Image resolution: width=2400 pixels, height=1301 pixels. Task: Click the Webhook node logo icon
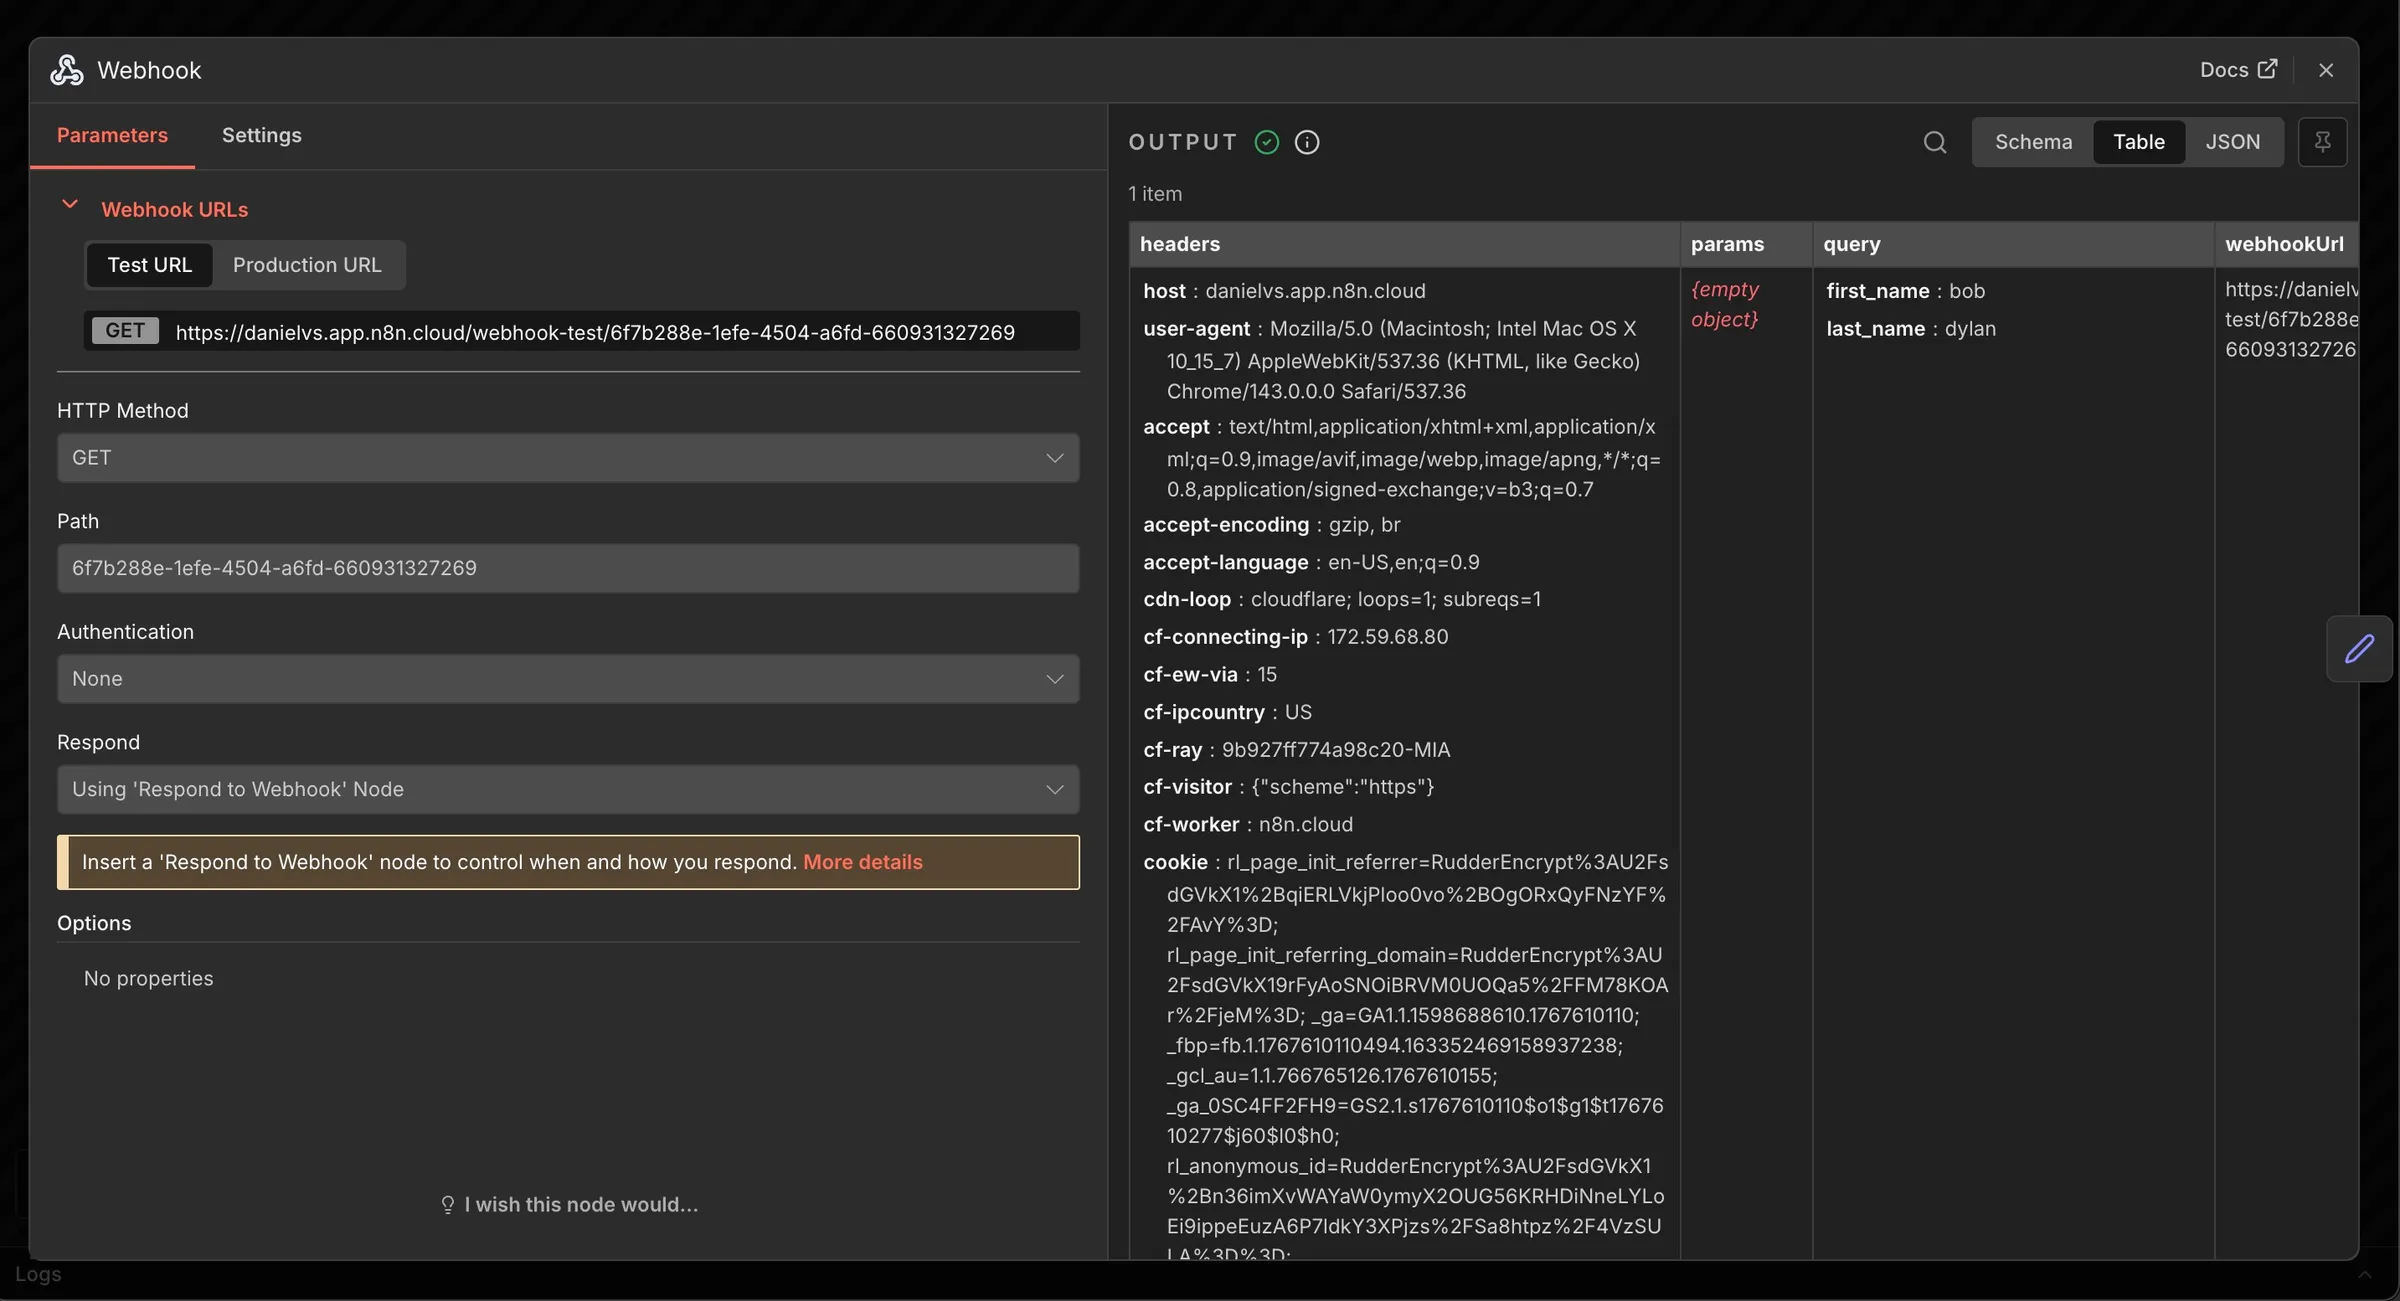pyautogui.click(x=67, y=70)
